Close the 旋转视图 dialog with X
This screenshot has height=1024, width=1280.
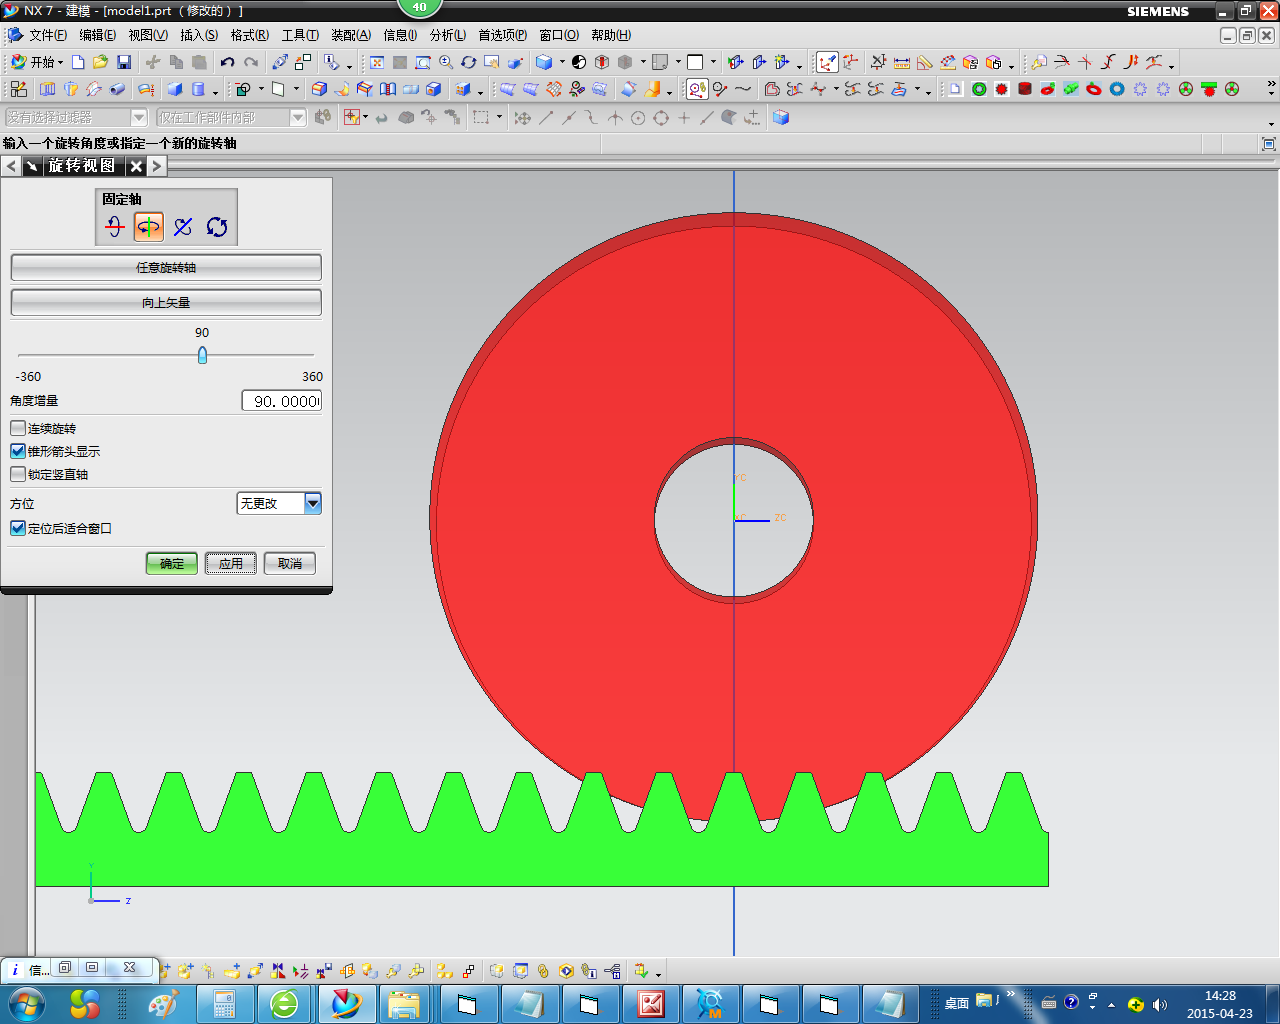tap(136, 165)
